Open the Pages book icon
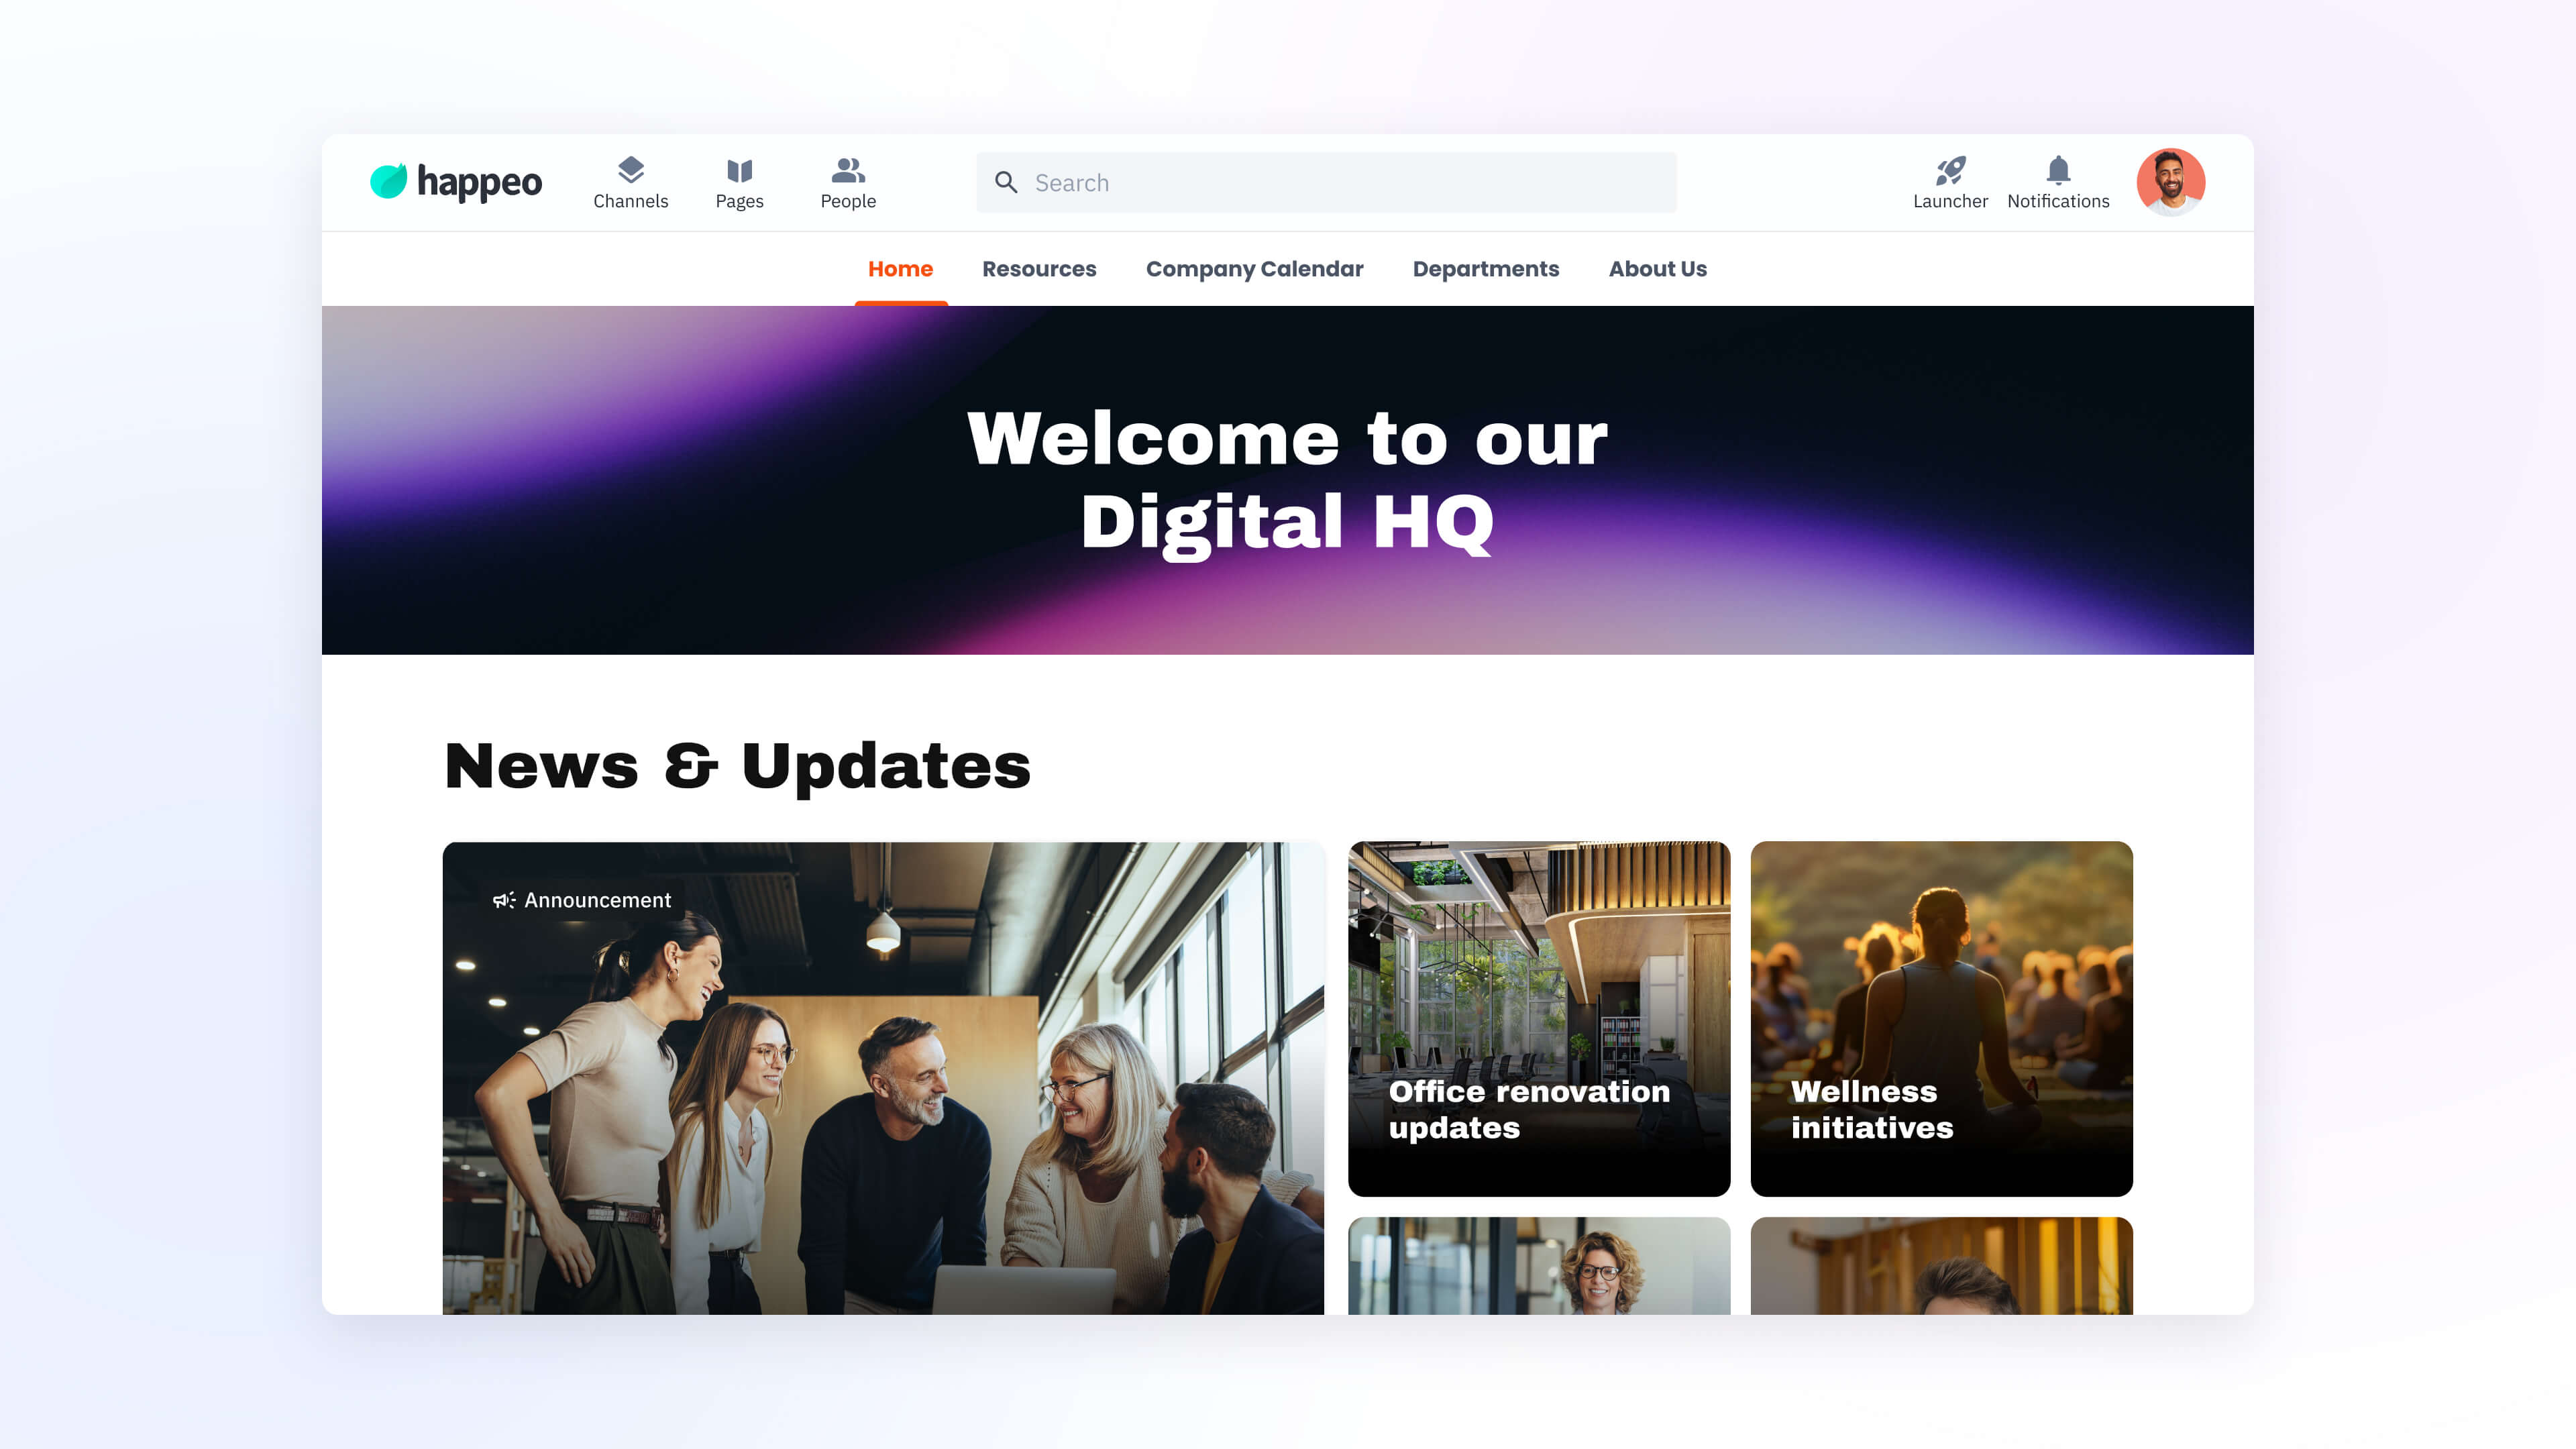The height and width of the screenshot is (1449, 2576). click(739, 171)
